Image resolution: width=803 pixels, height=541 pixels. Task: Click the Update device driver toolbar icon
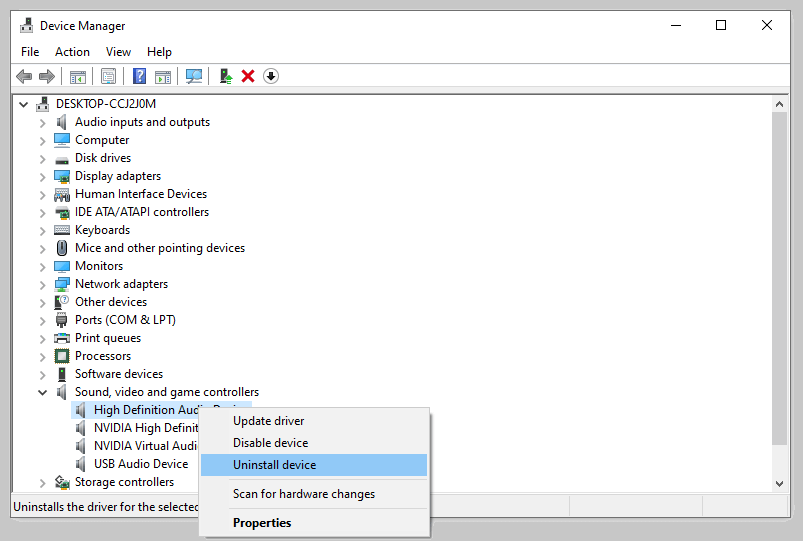225,76
